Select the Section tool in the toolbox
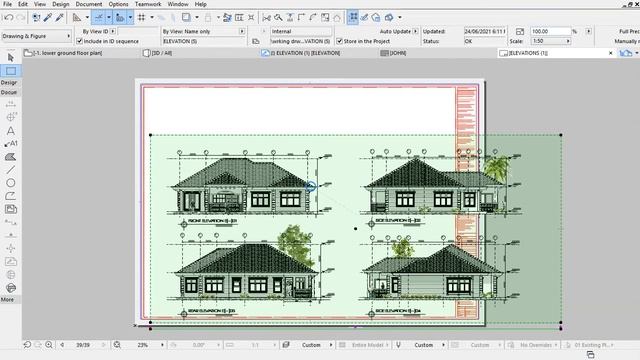640x360 pixels. (x=11, y=222)
